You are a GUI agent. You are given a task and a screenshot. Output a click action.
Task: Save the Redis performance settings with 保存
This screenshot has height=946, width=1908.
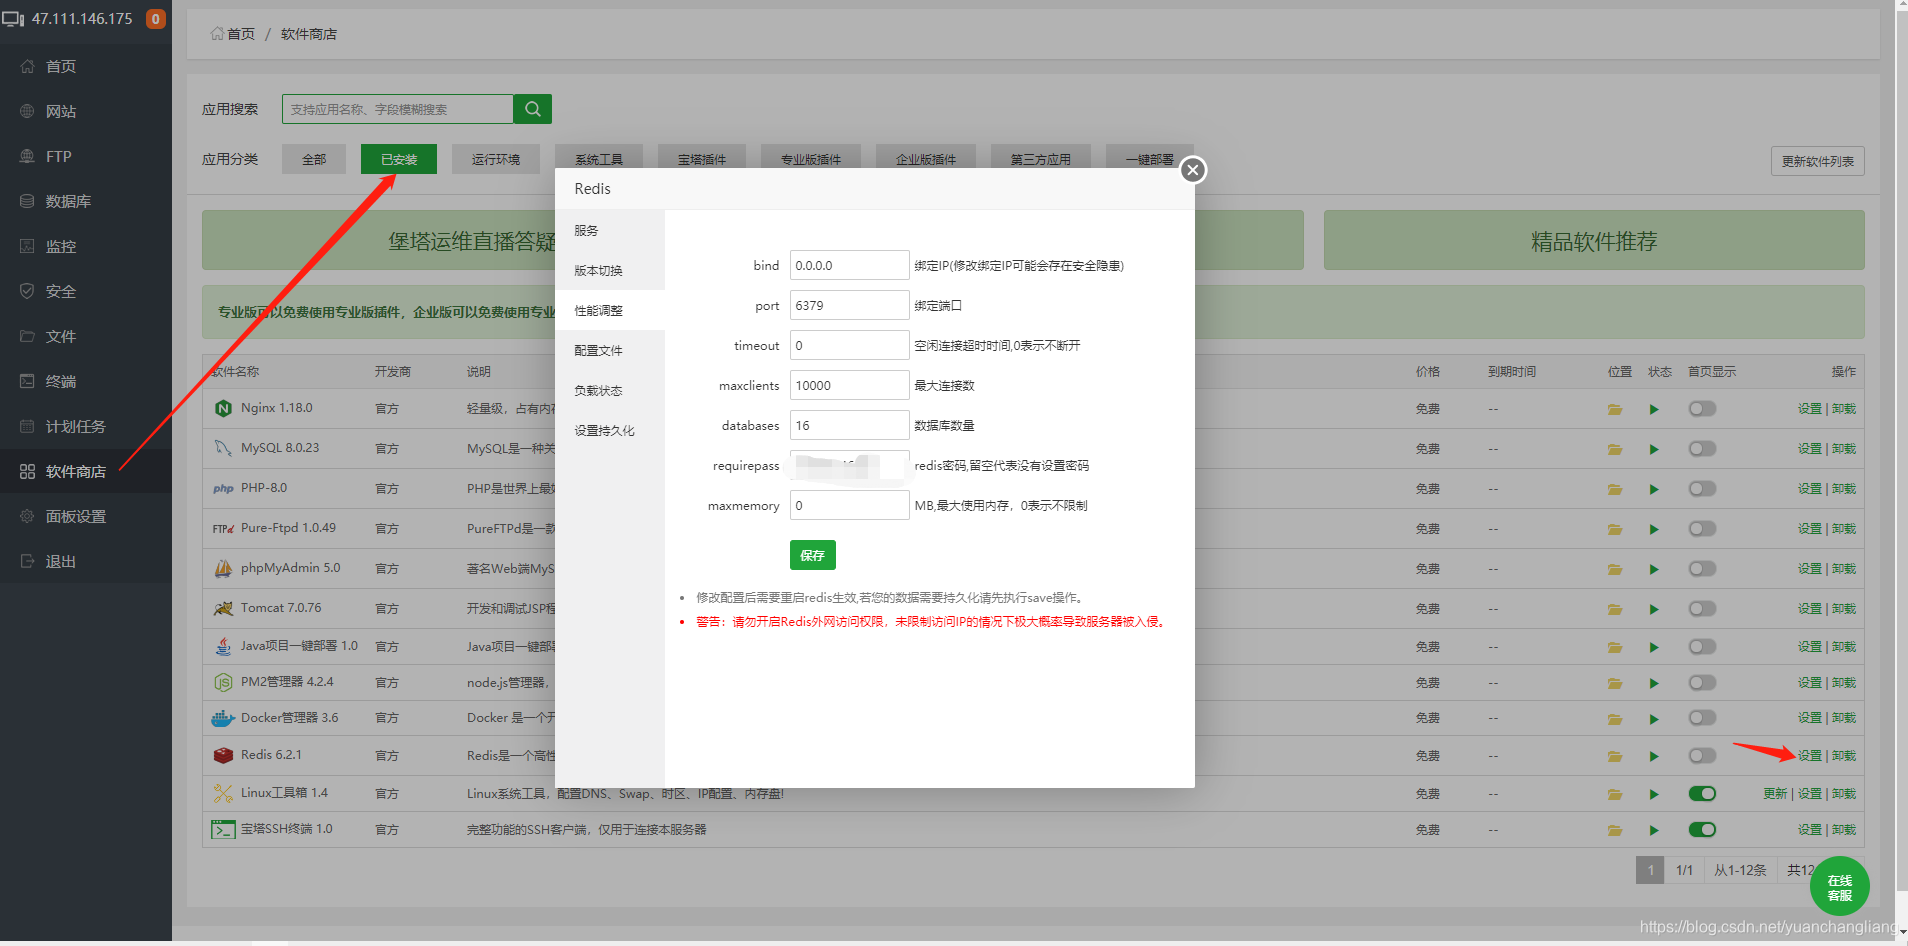click(x=812, y=555)
